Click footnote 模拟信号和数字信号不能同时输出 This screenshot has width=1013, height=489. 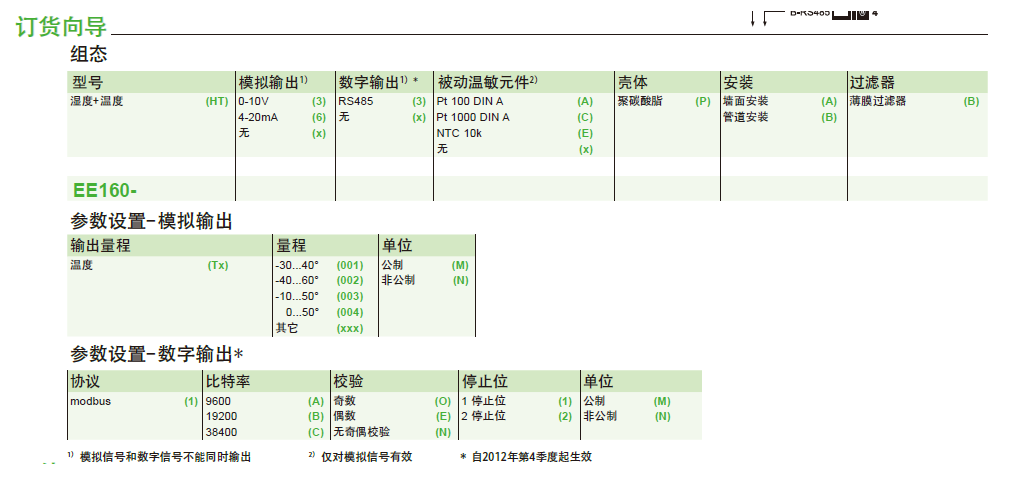point(165,457)
